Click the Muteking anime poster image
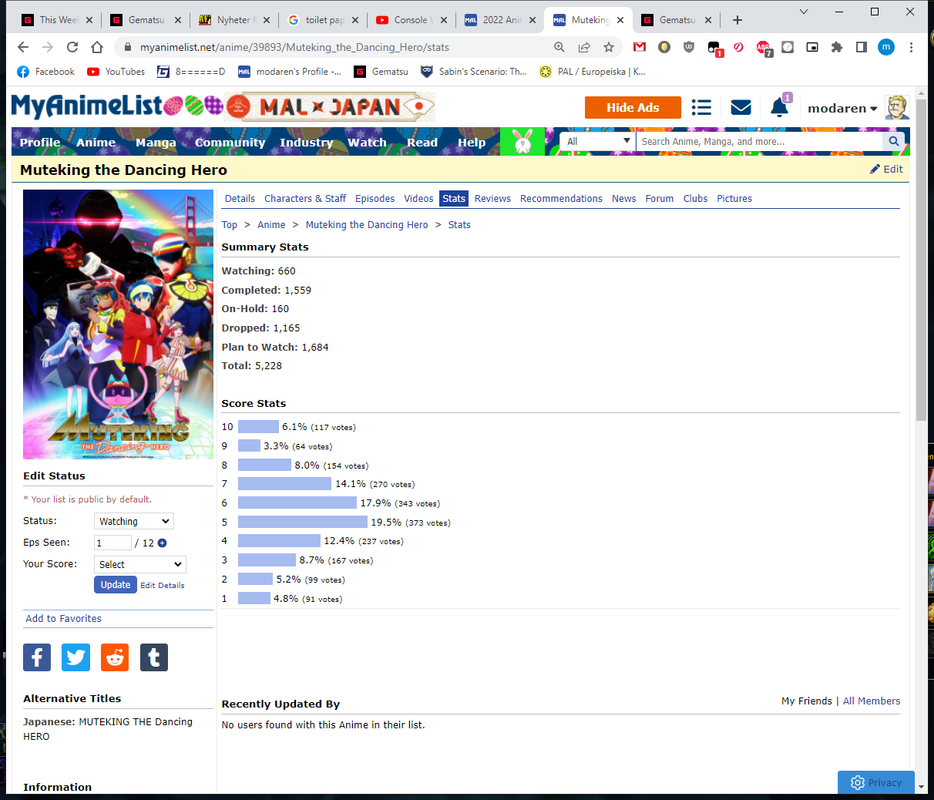This screenshot has width=934, height=800. pos(118,324)
